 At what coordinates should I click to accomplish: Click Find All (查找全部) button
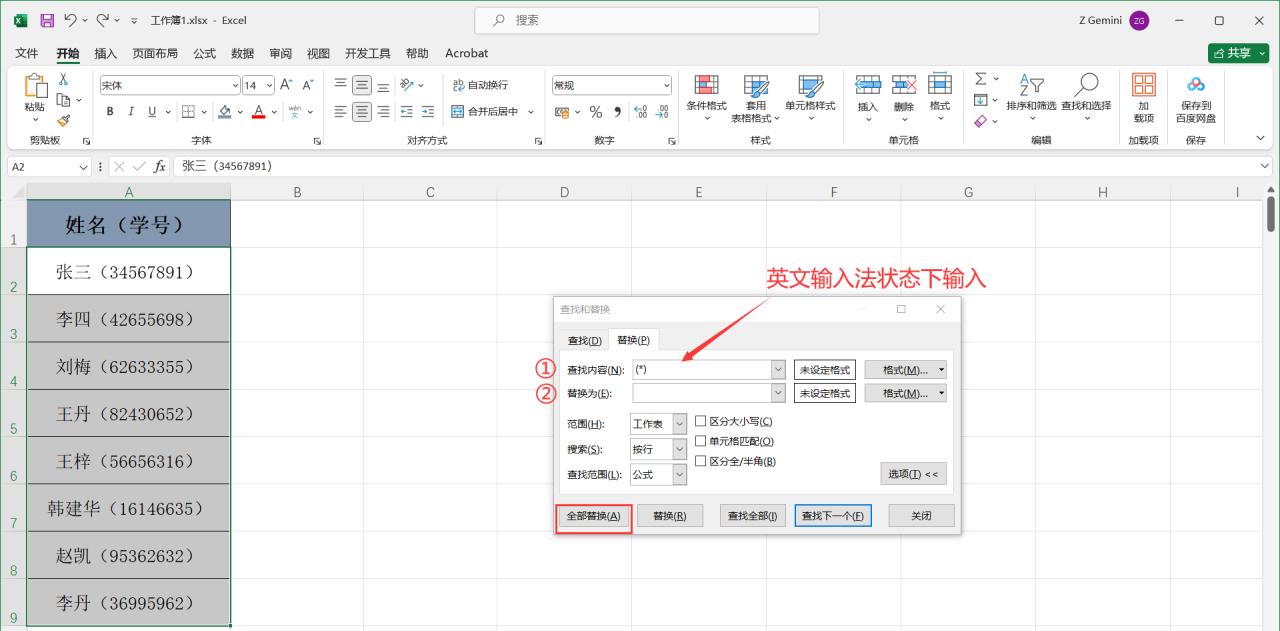752,516
